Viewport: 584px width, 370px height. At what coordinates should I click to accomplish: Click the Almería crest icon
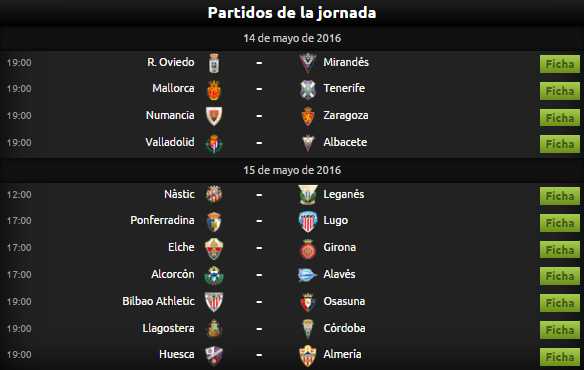click(308, 356)
